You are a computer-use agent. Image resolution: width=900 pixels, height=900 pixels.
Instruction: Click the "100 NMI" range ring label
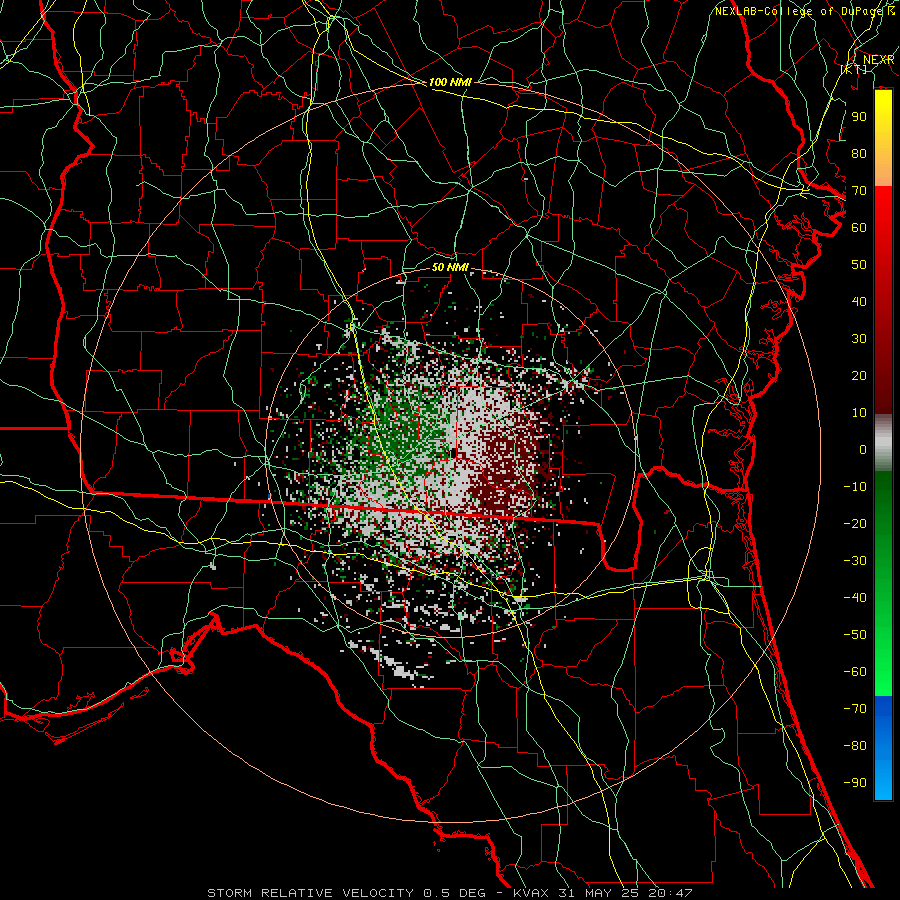(450, 82)
